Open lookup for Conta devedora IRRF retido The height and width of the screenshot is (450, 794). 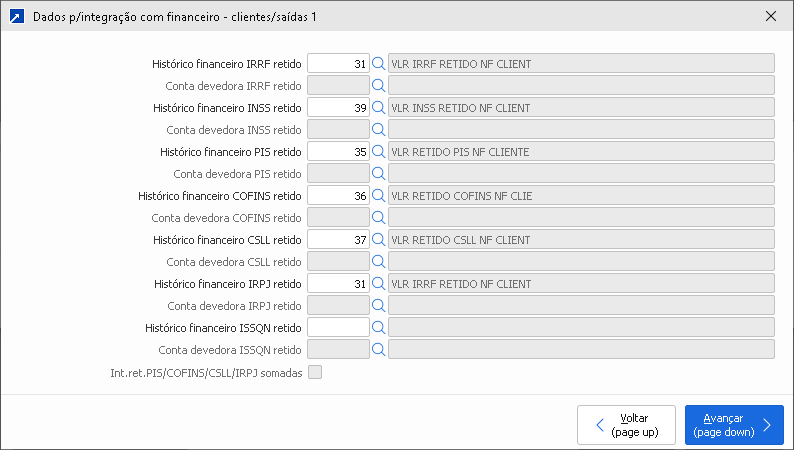379,85
